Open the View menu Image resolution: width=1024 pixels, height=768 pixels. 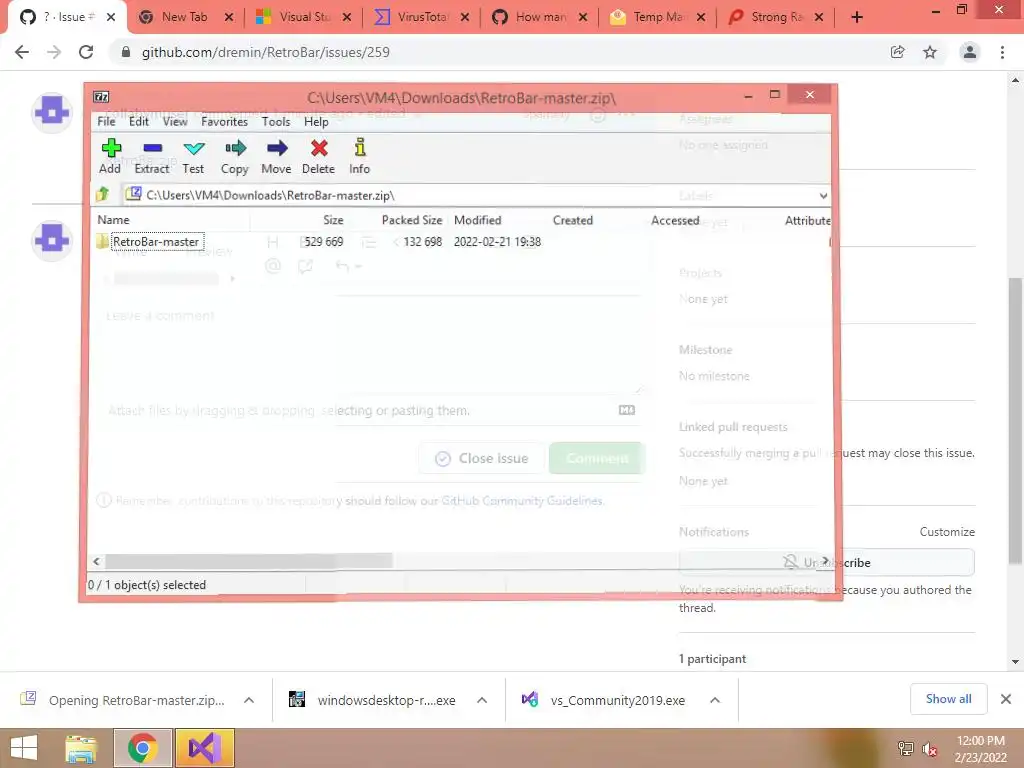(x=175, y=121)
